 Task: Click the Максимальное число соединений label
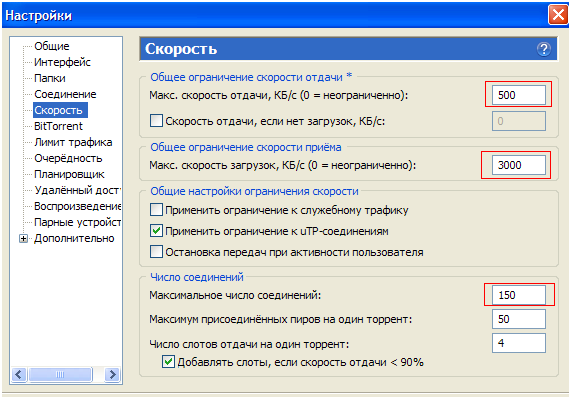(235, 295)
